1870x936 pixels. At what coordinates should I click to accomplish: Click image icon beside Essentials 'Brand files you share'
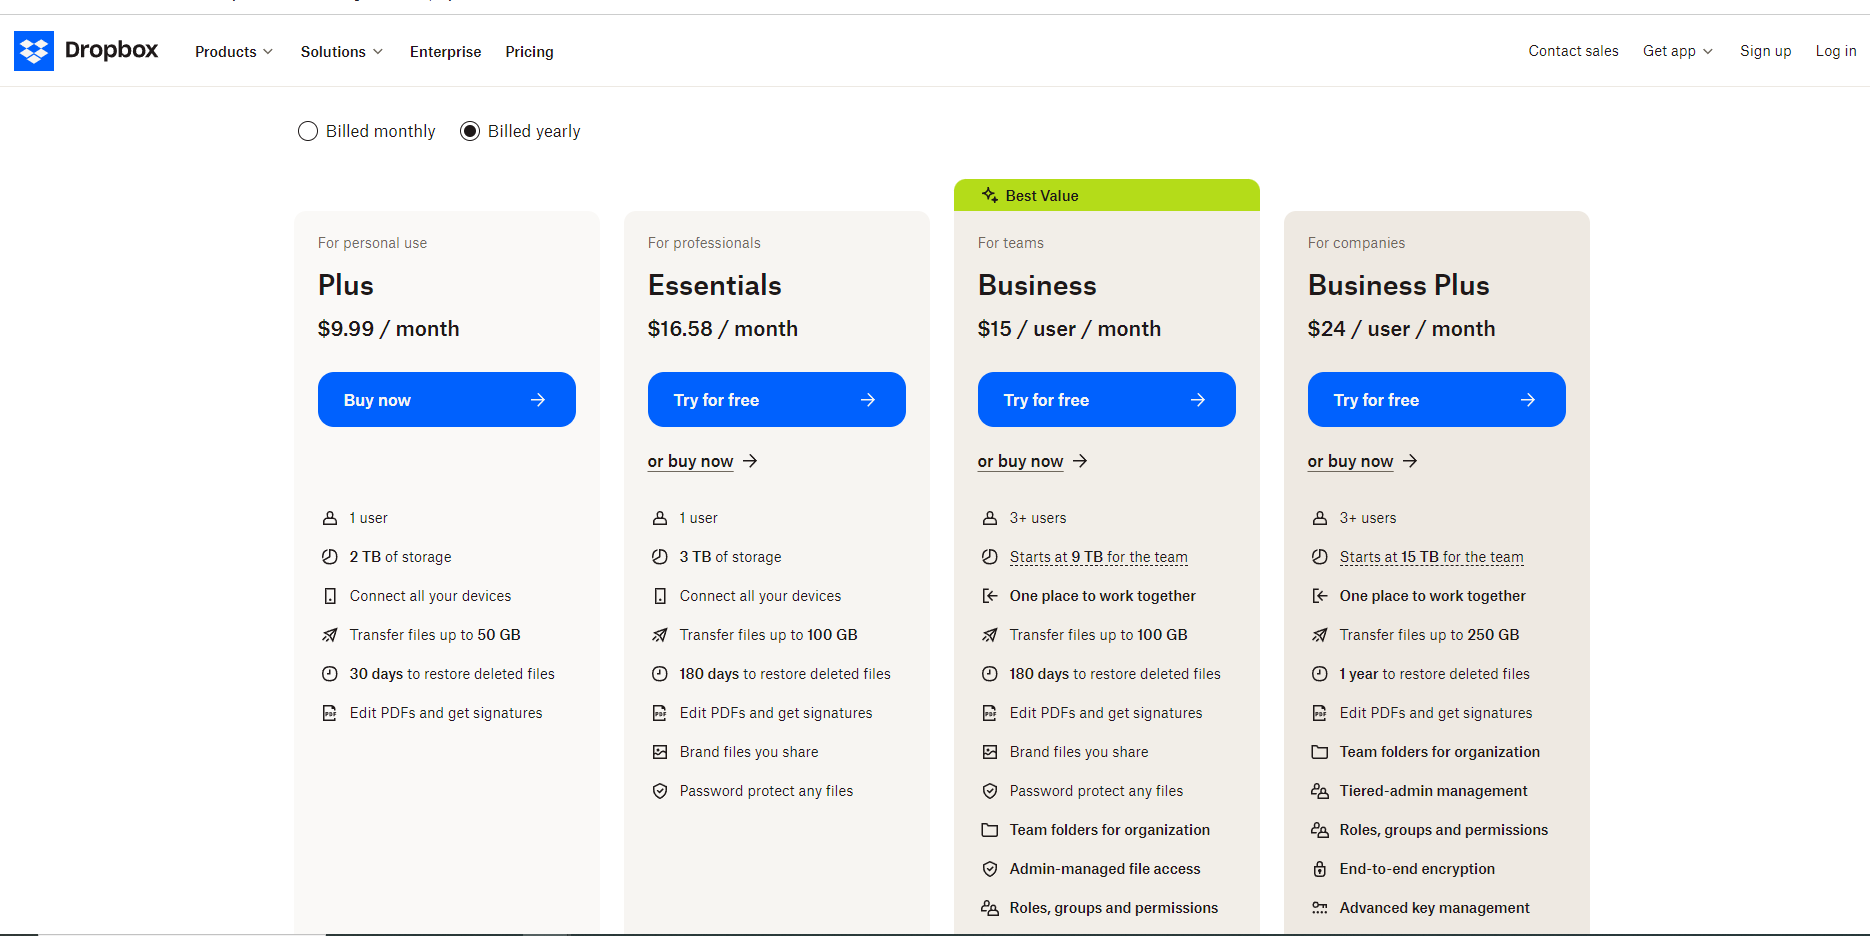pyautogui.click(x=660, y=752)
